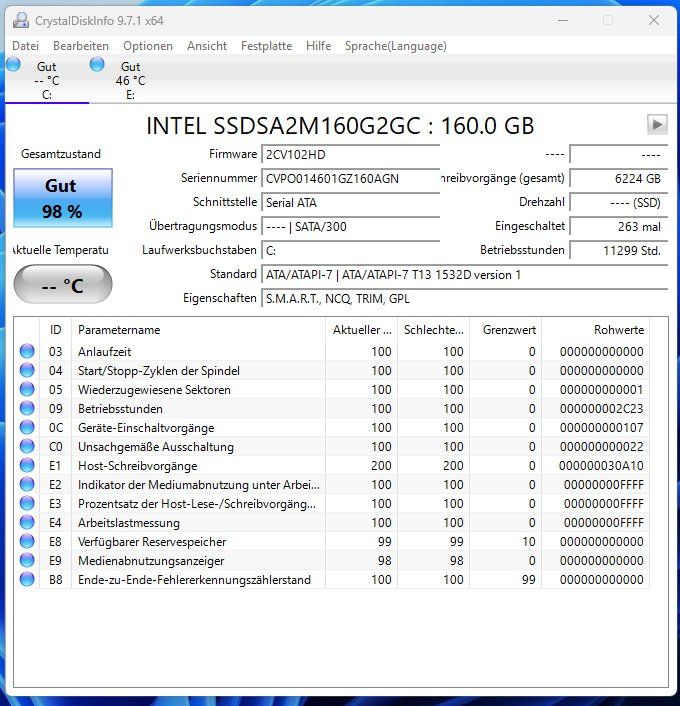Screen dimensions: 680x706
Task: Click status orb of Anlaufzeit row
Action: click(27, 351)
